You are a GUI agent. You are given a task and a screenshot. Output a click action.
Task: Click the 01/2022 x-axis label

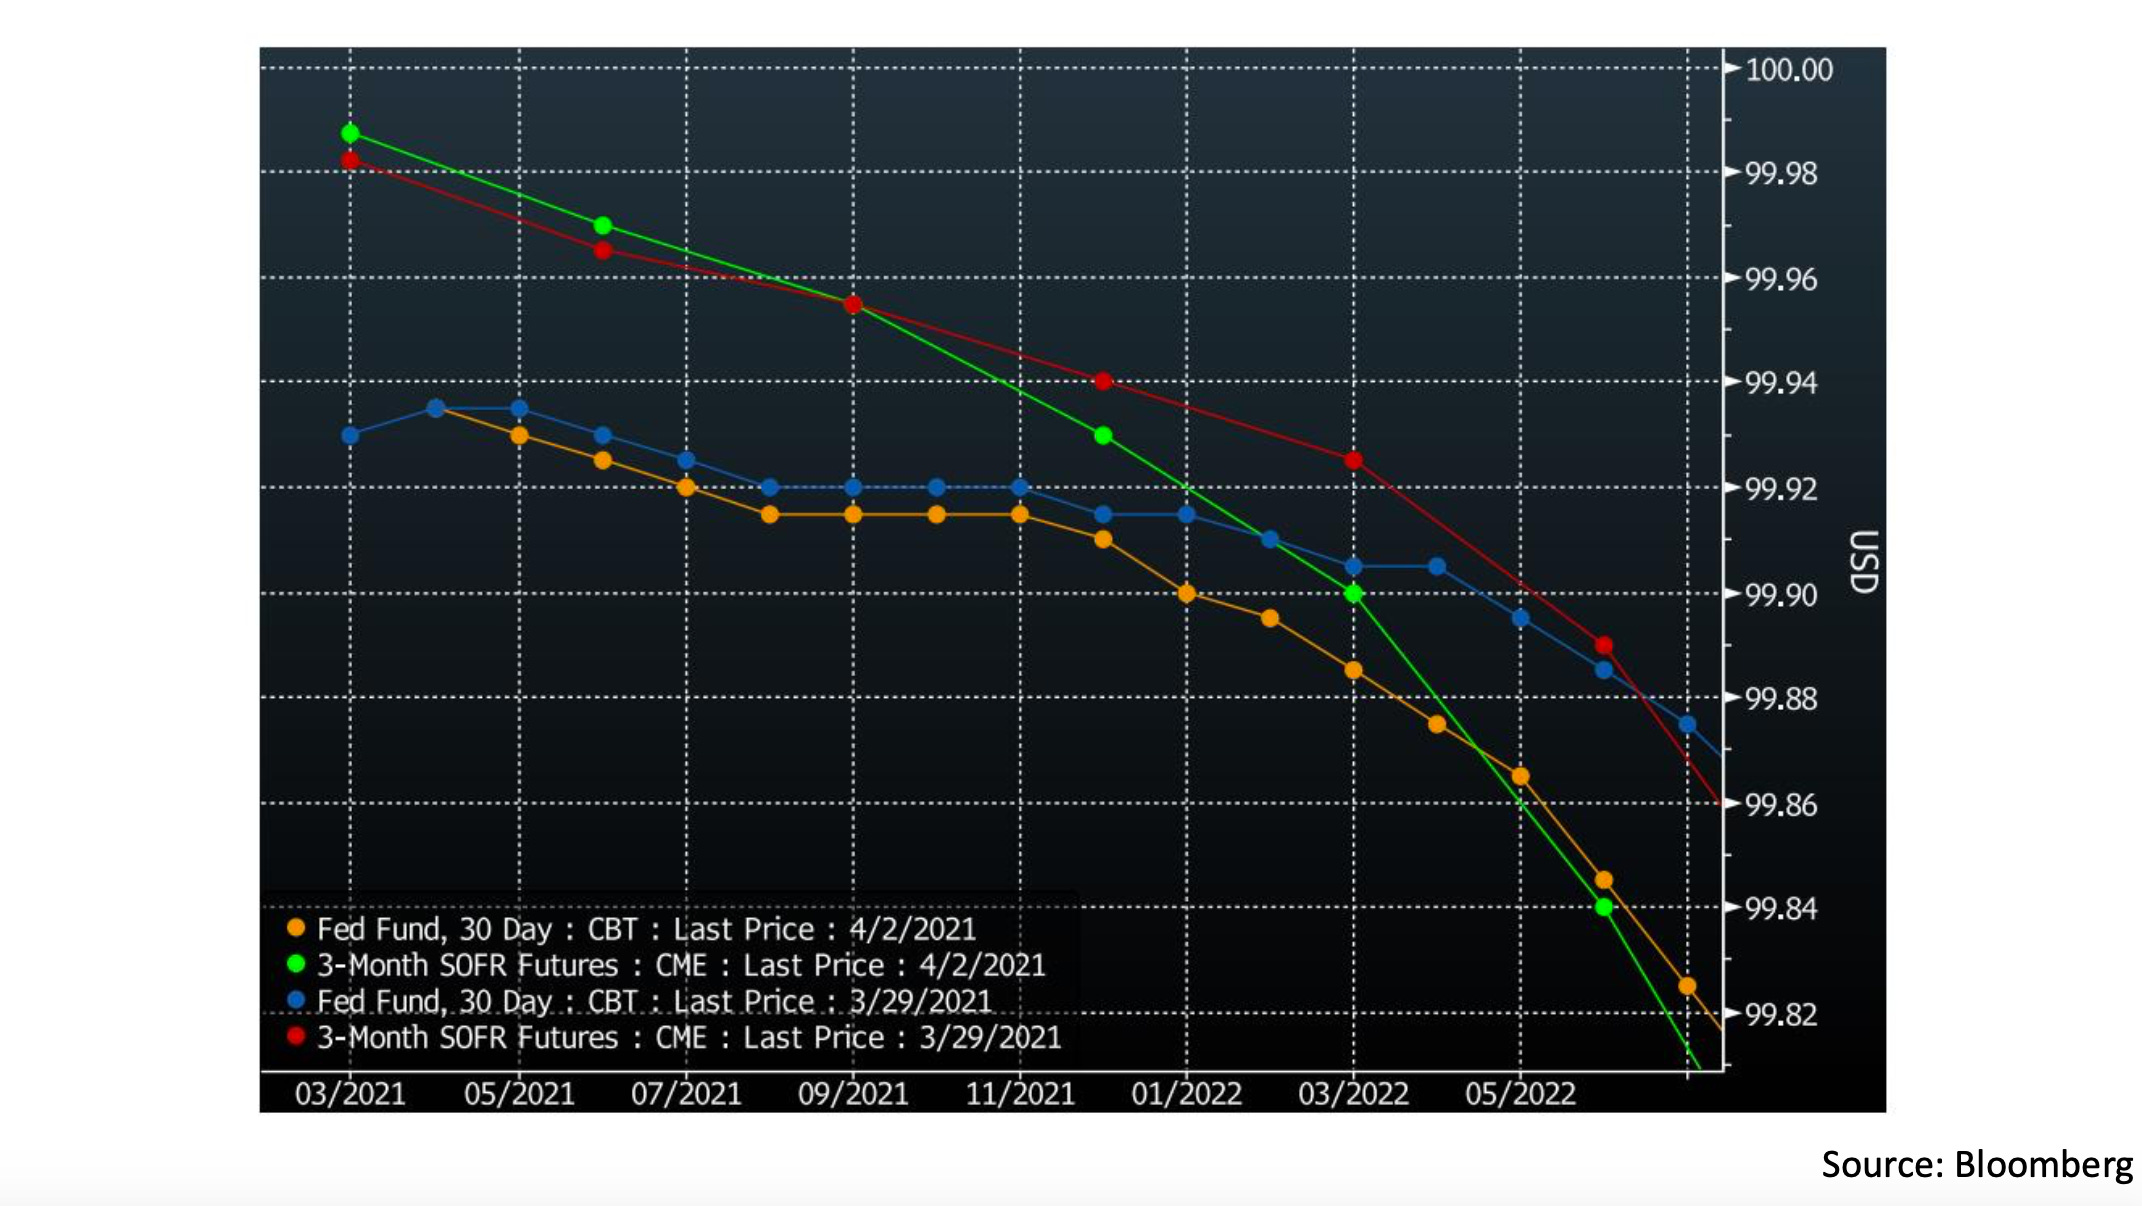[1187, 1094]
